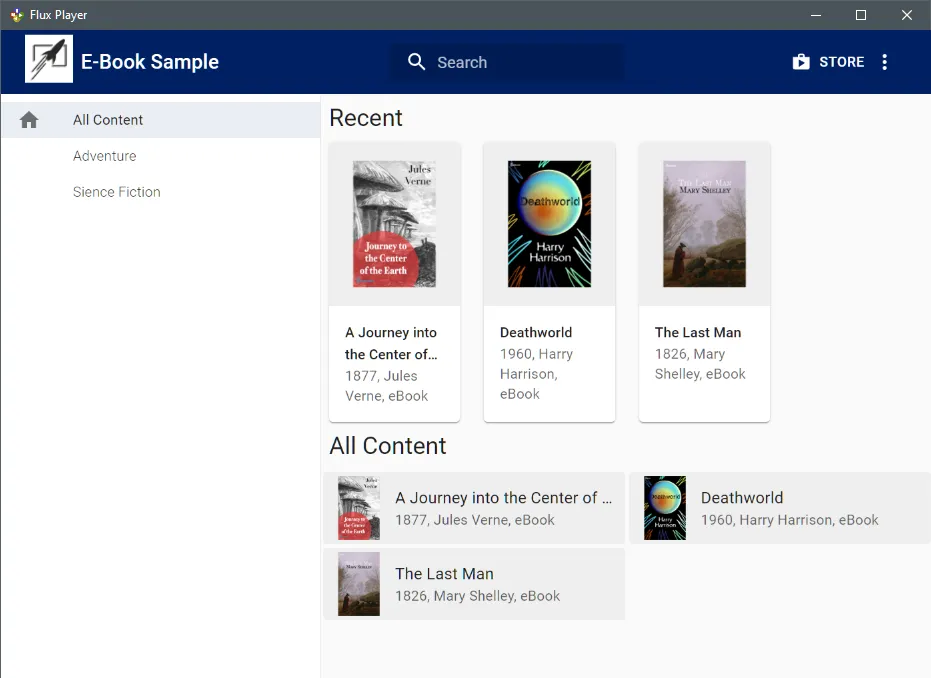Click the Deathworld title in Recent card

click(x=536, y=332)
